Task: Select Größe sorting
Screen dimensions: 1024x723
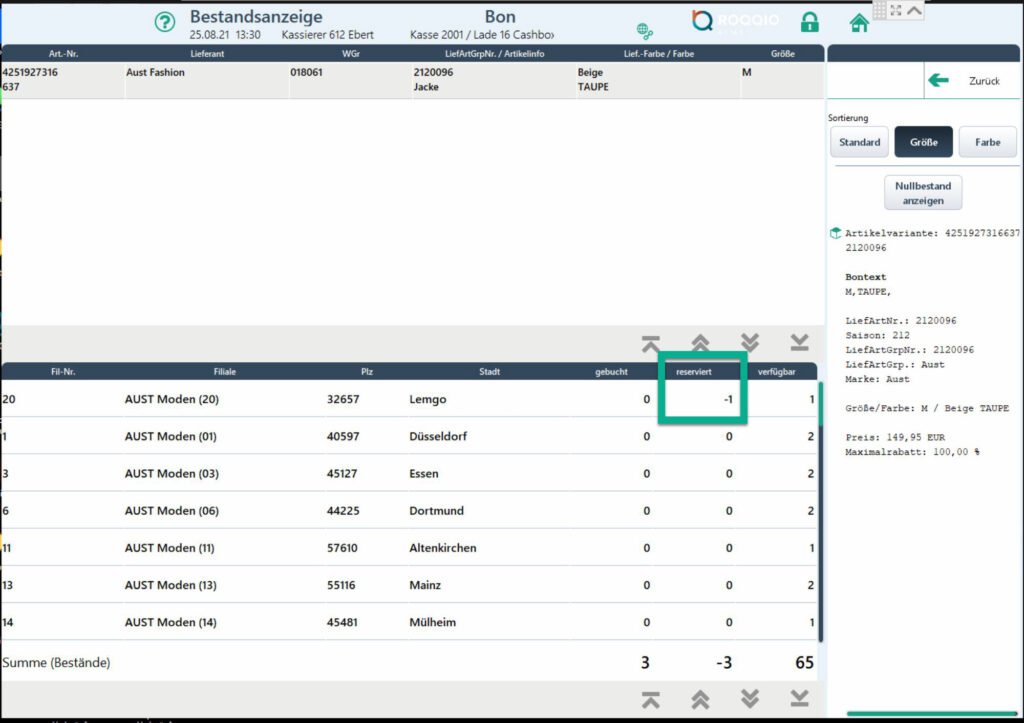Action: tap(923, 142)
